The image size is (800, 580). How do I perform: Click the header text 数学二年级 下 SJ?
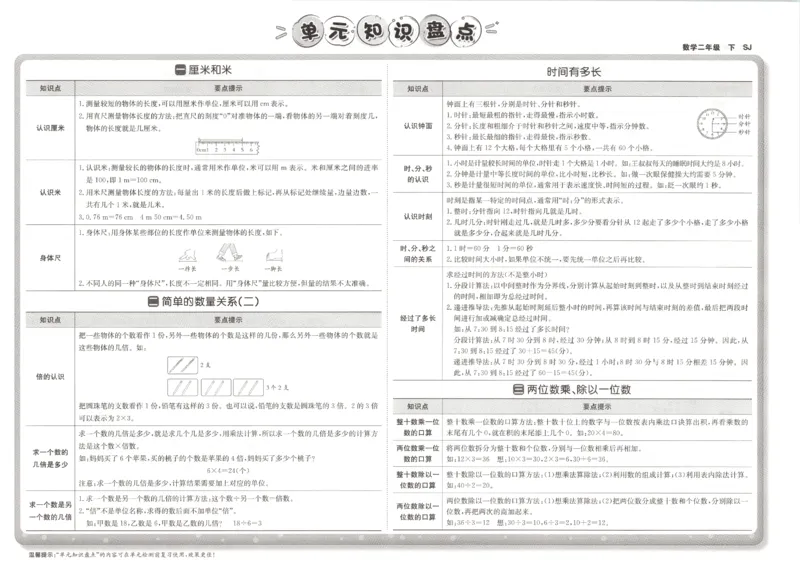[717, 47]
